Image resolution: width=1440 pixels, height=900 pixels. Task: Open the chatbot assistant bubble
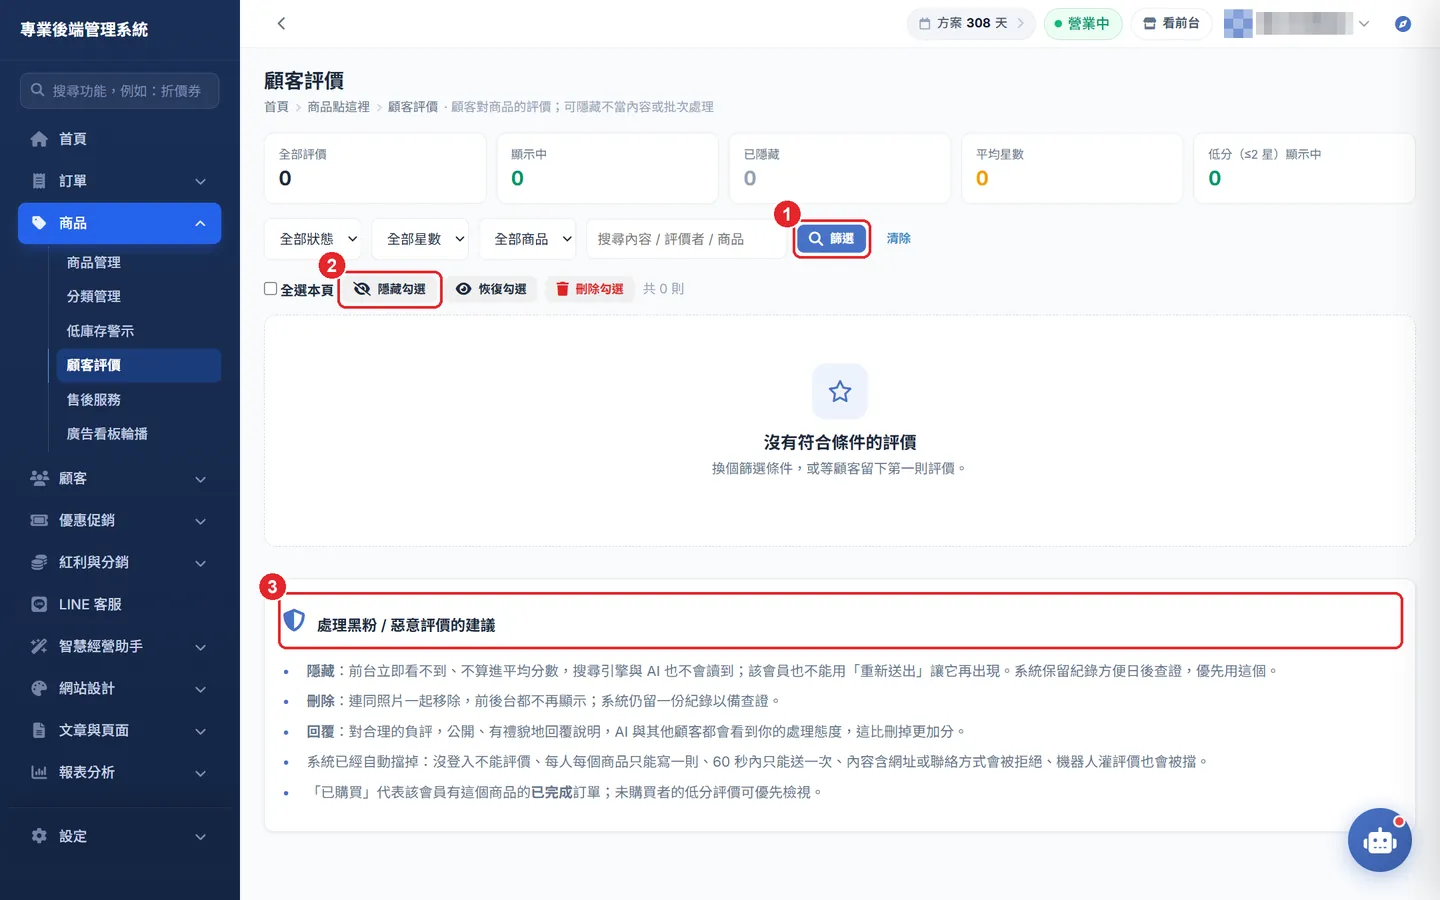click(1380, 840)
